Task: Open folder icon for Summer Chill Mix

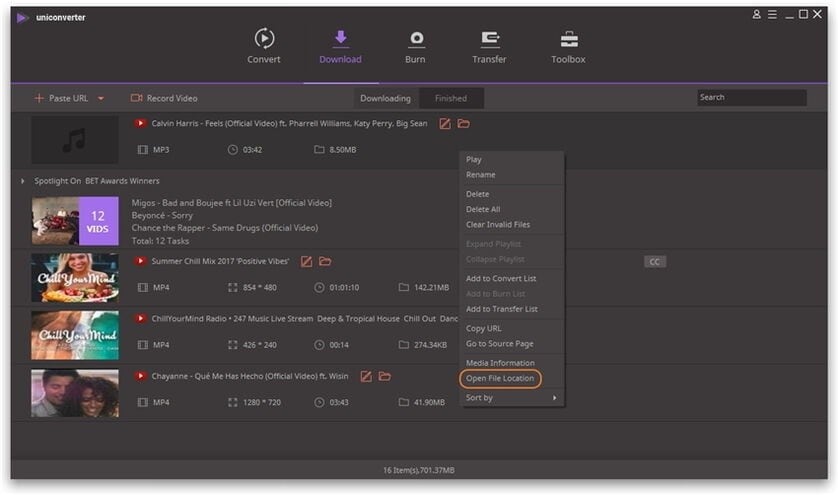Action: click(325, 261)
